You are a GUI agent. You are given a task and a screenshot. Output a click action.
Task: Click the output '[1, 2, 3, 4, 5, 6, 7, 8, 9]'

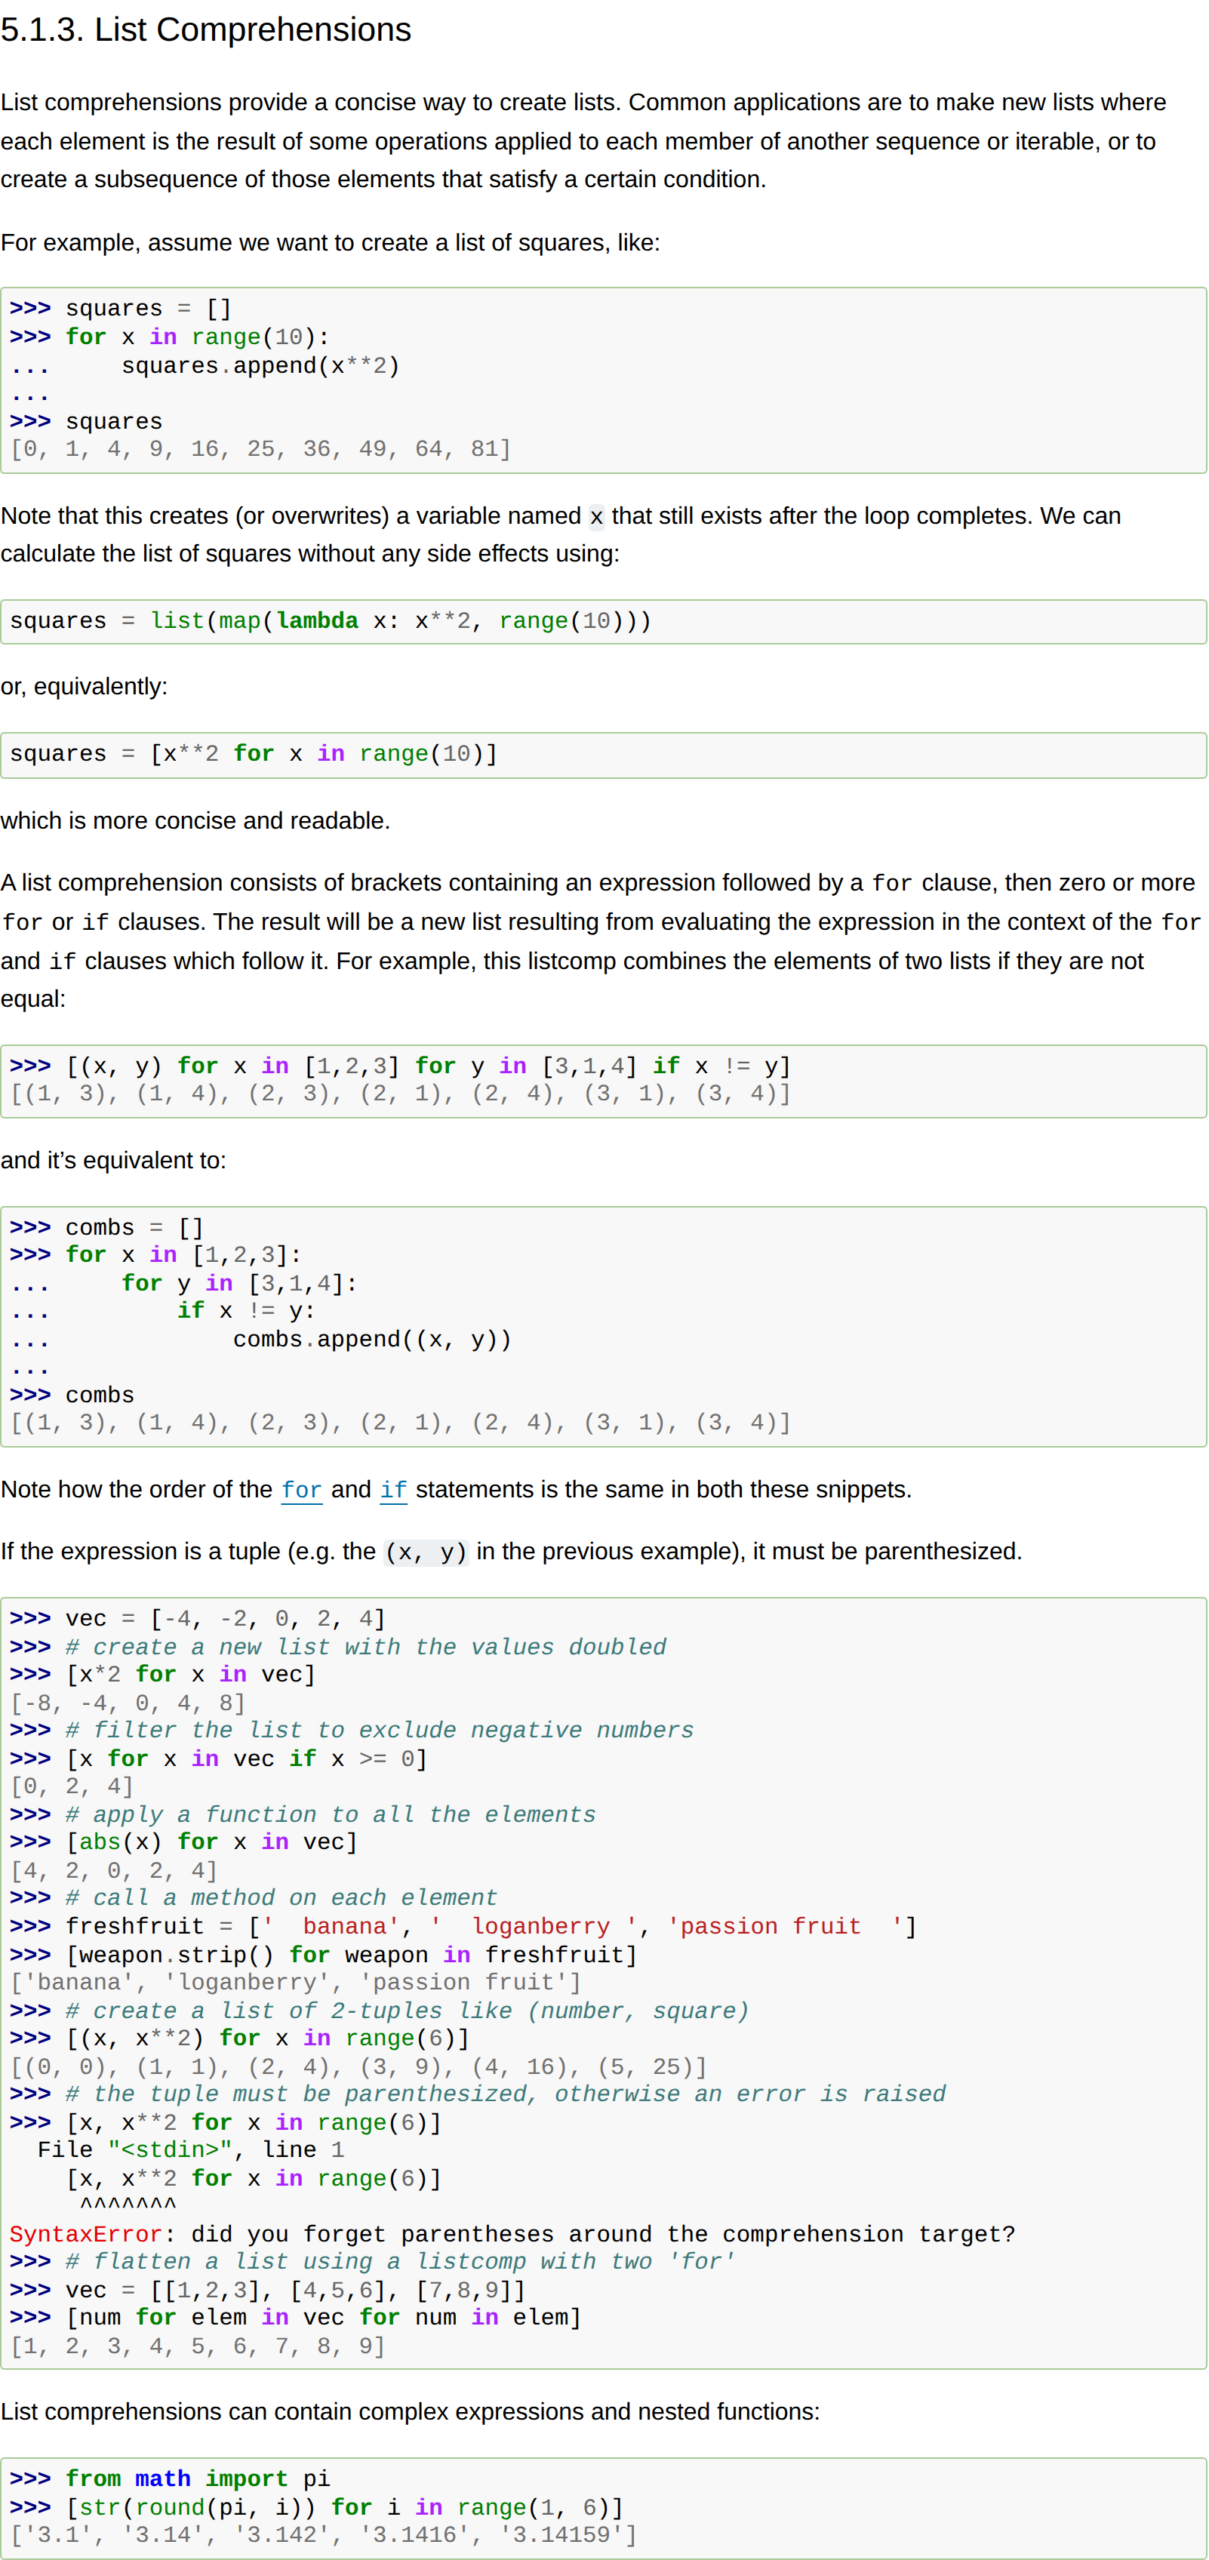[x=197, y=2346]
